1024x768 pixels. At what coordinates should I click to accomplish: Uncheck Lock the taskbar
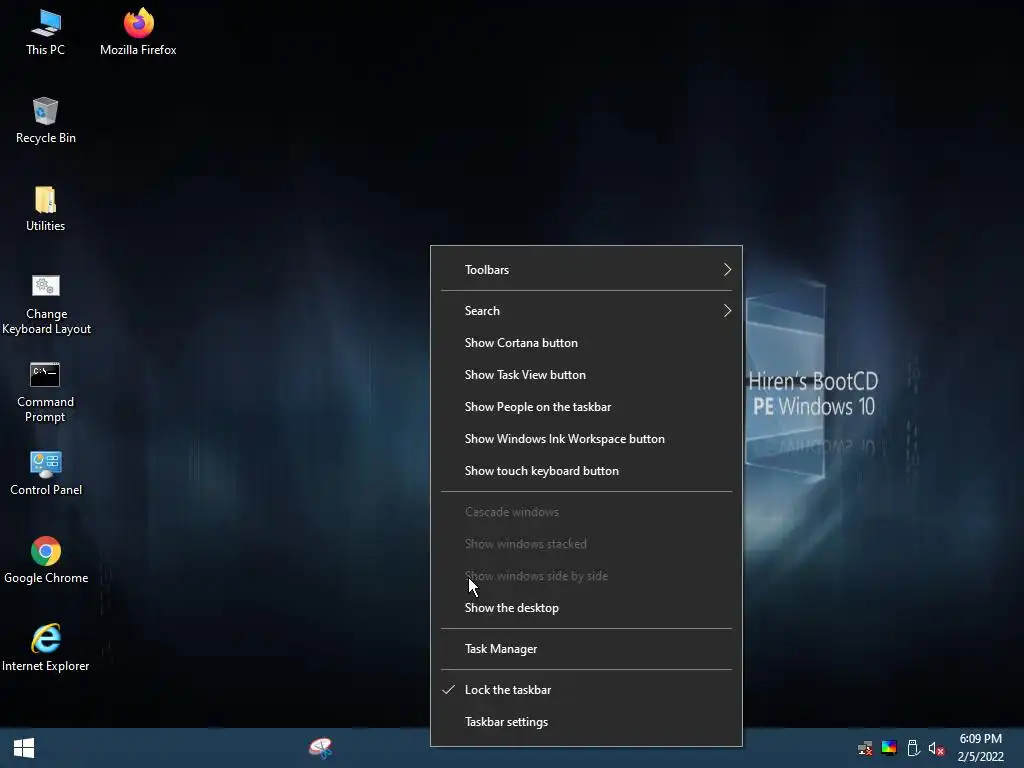click(x=586, y=690)
